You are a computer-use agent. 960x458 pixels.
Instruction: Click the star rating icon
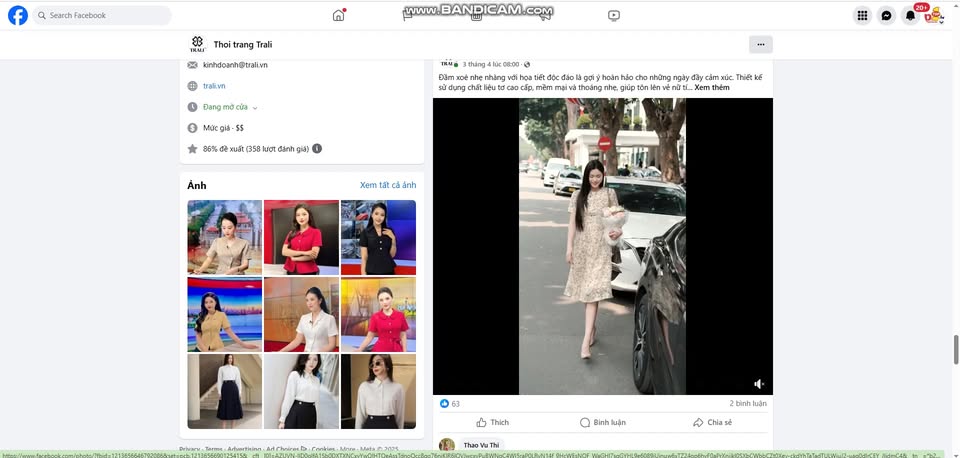[x=192, y=149]
